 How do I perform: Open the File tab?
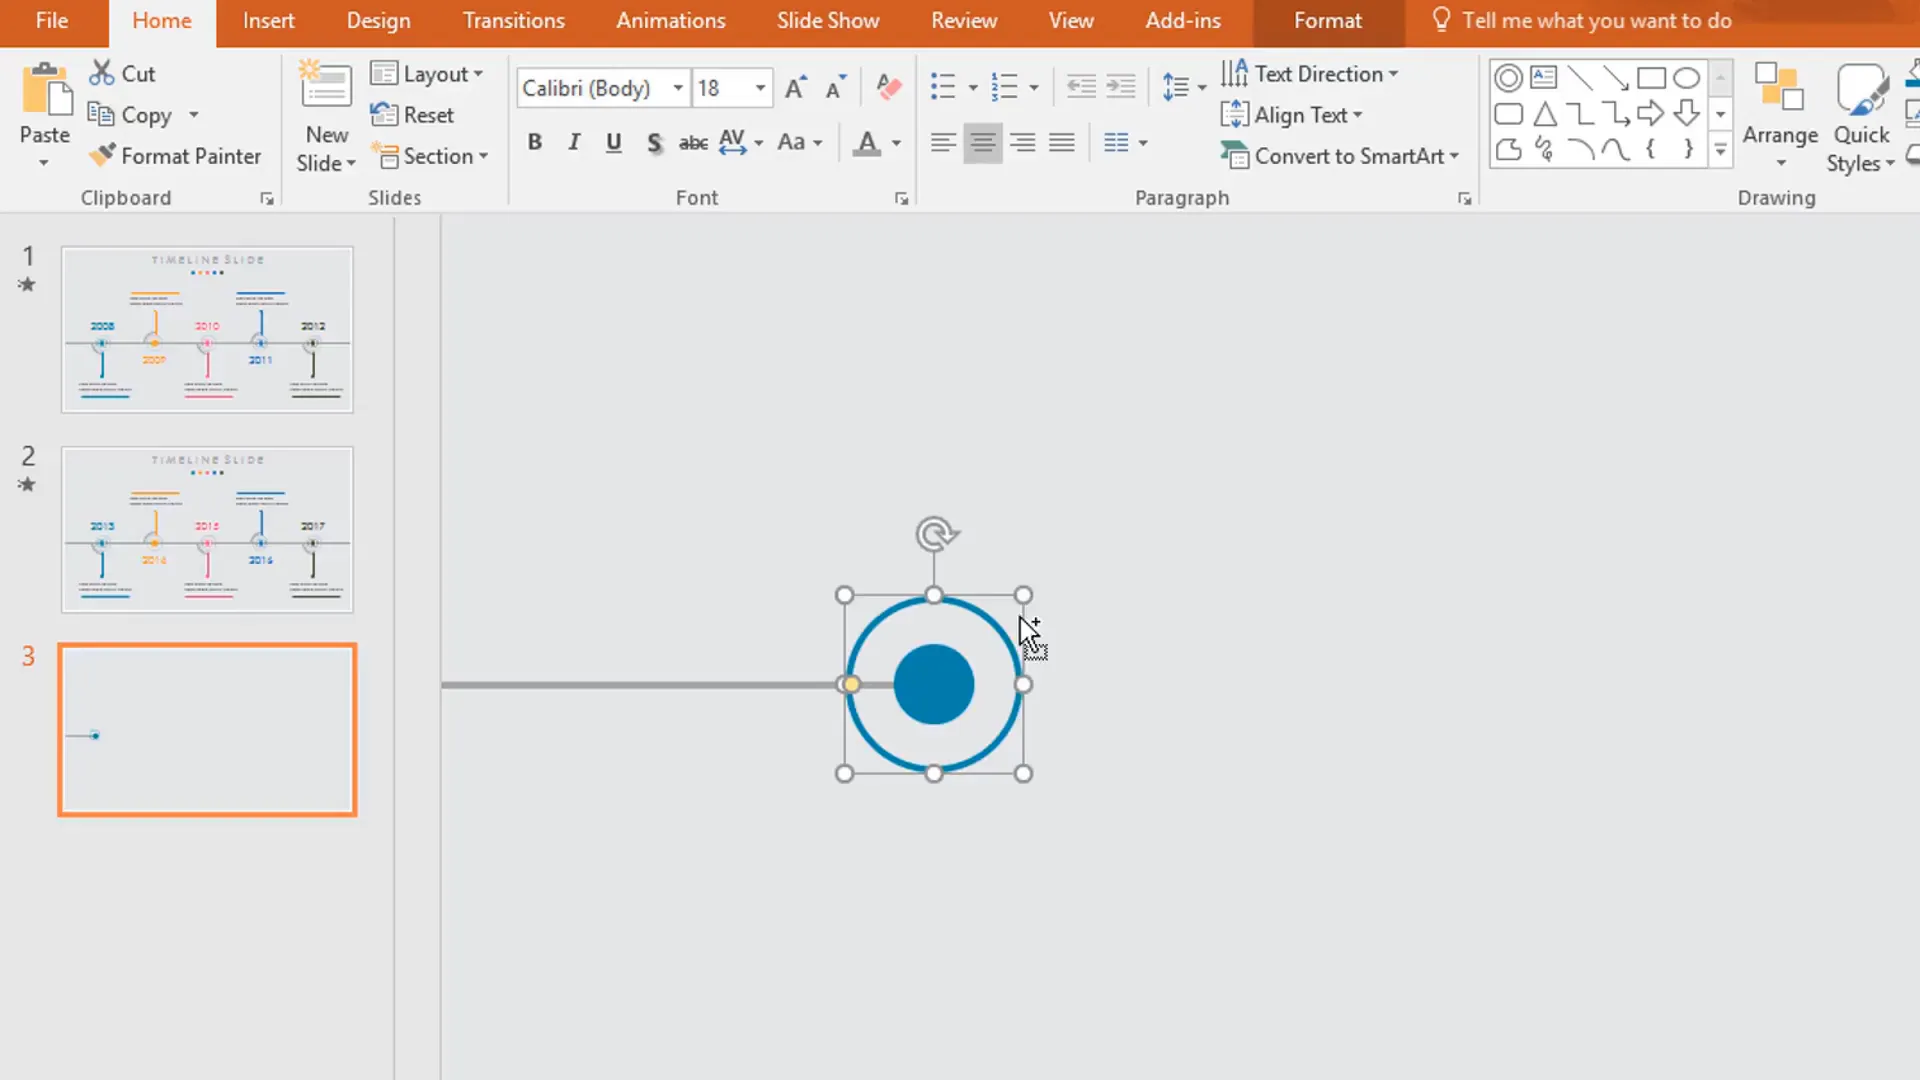pyautogui.click(x=52, y=21)
